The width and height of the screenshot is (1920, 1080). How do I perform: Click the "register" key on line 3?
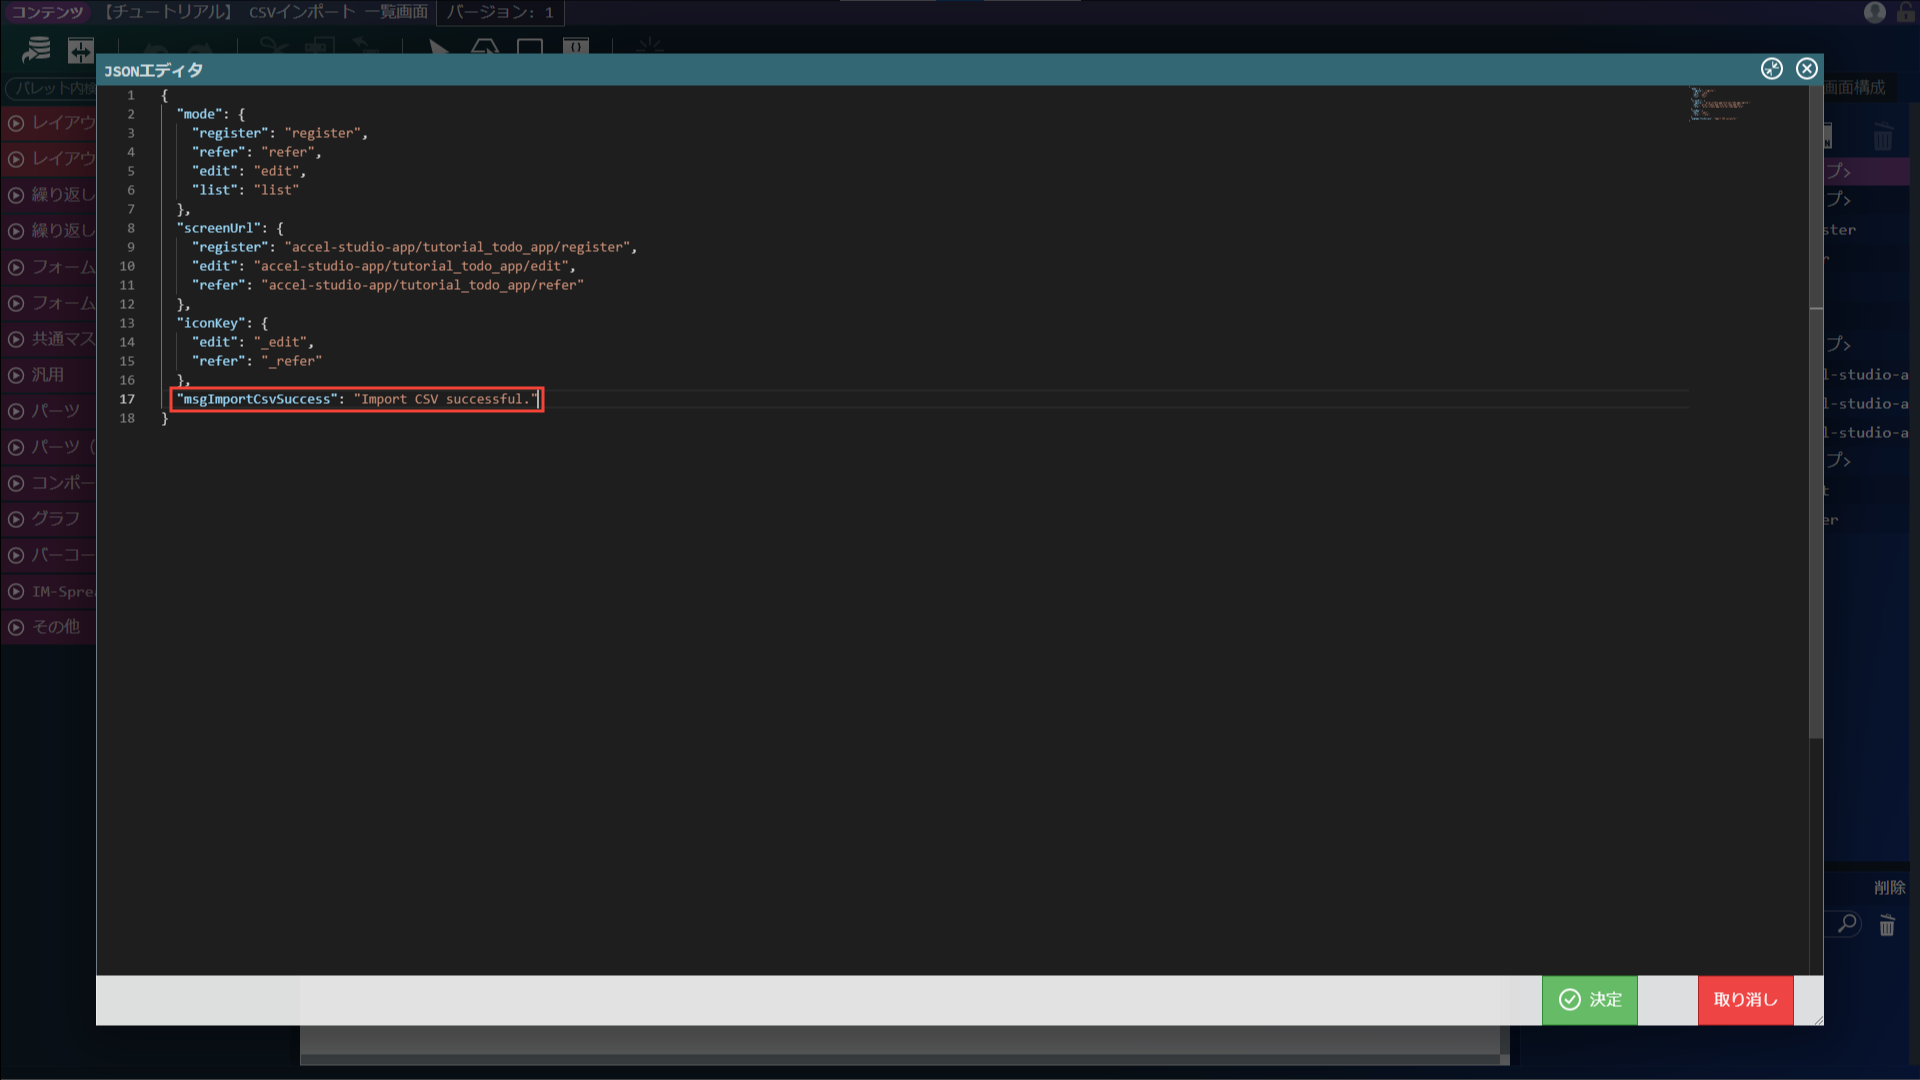click(231, 133)
